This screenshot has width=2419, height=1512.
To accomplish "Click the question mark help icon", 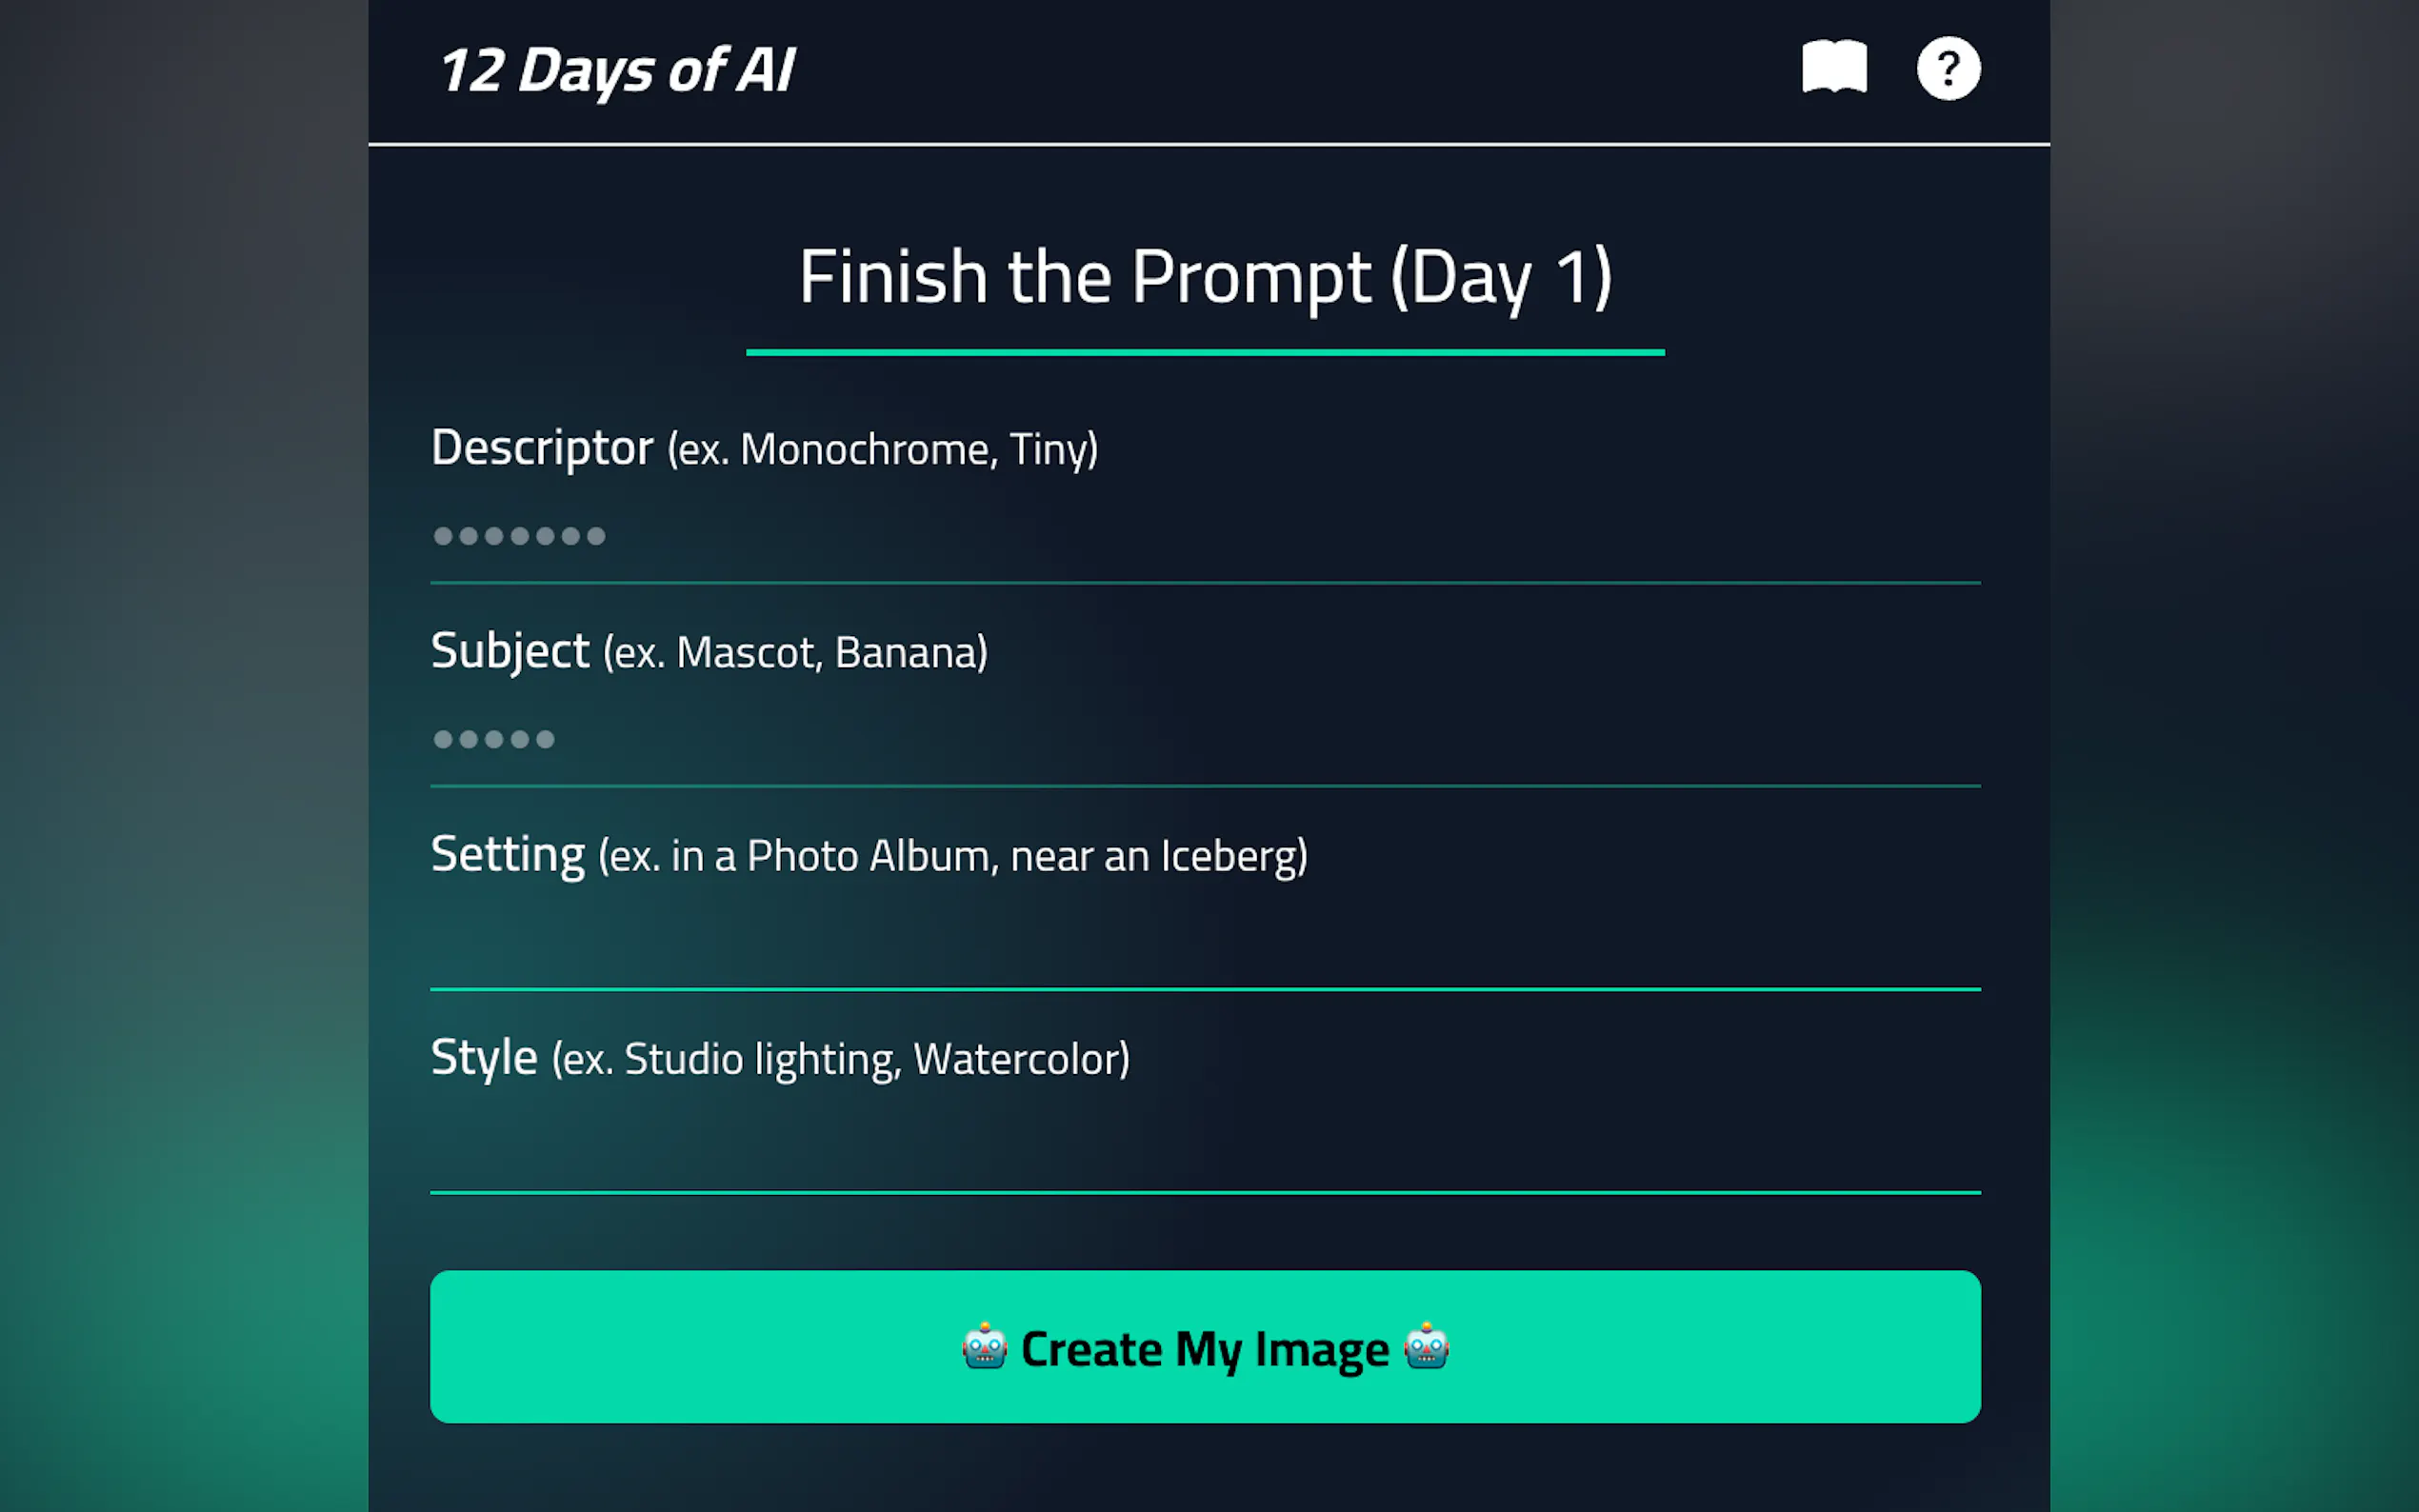I will (1947, 68).
